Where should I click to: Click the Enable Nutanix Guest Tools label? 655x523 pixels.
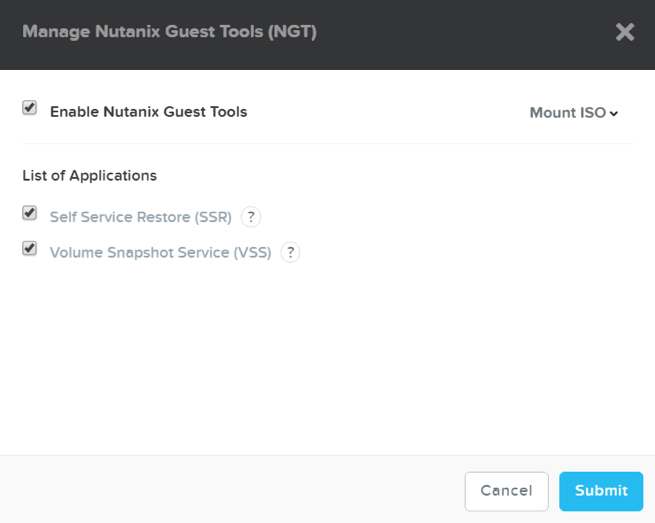click(x=148, y=112)
